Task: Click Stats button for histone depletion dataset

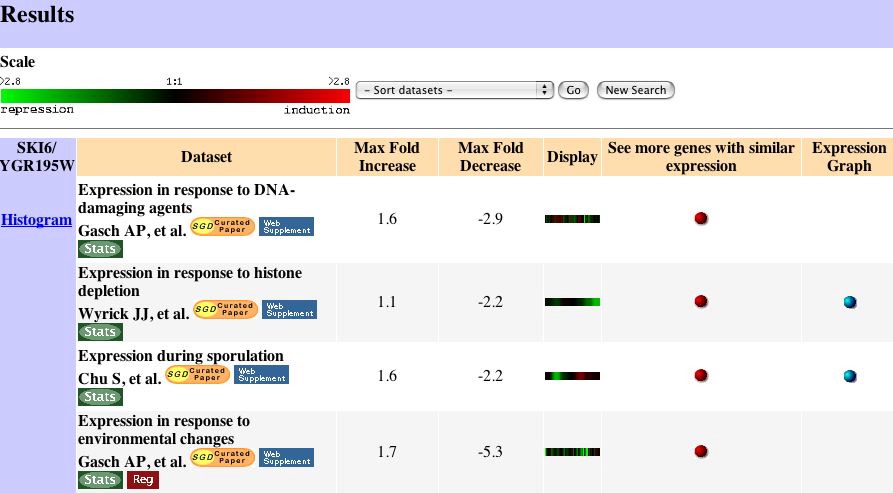Action: (100, 331)
